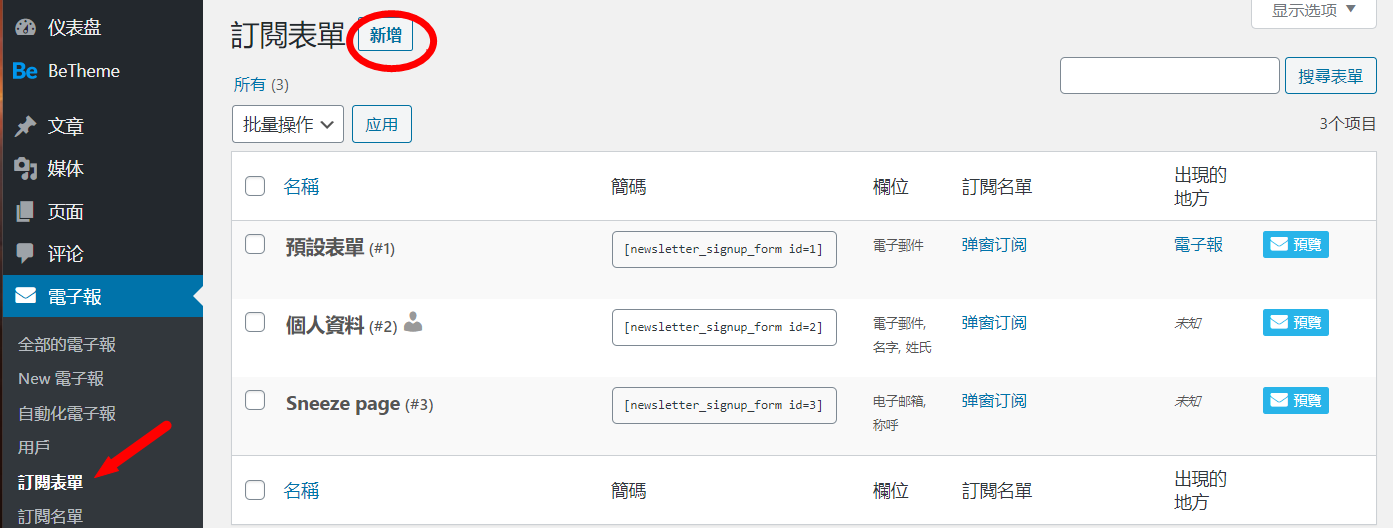
Task: Go to 全部的電子報 submenu item
Action: pos(67,345)
